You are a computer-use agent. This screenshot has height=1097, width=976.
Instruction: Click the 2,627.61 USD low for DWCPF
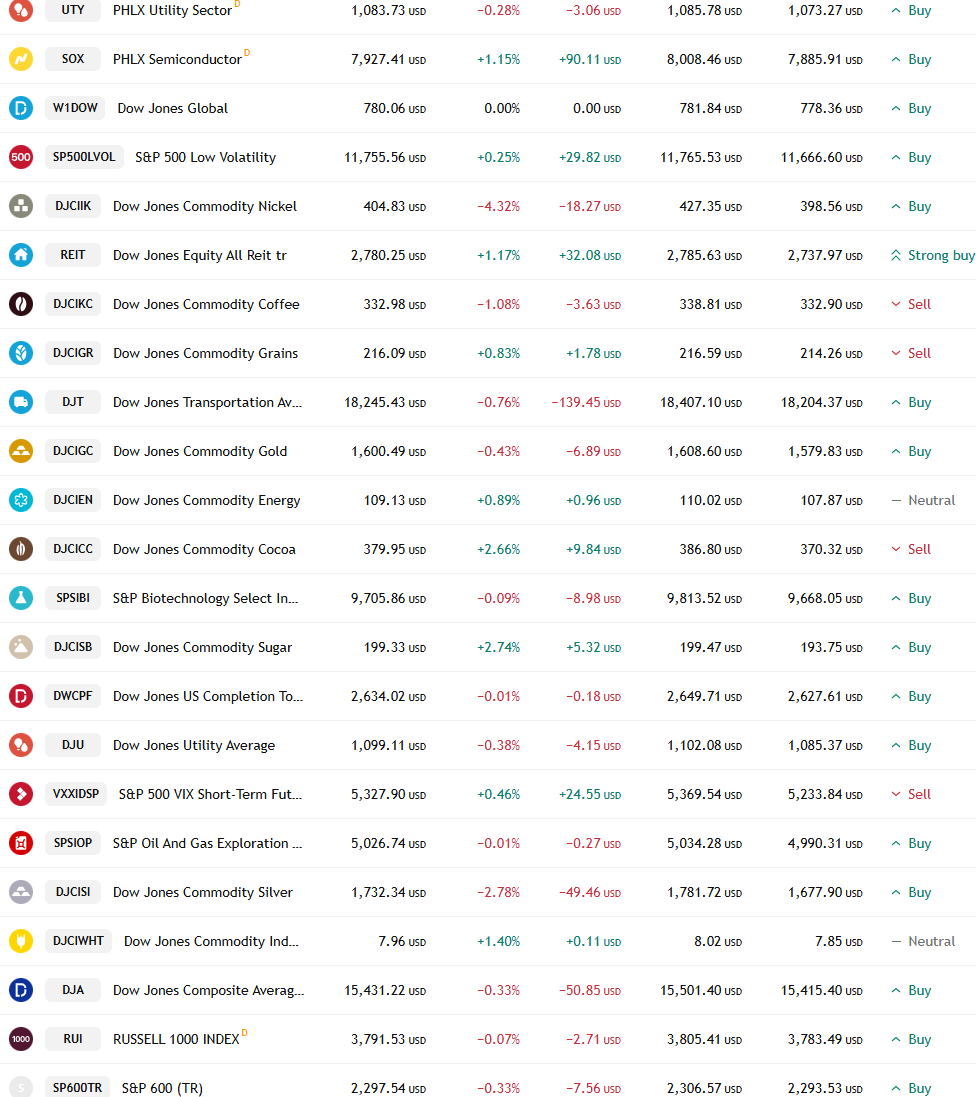pos(825,696)
